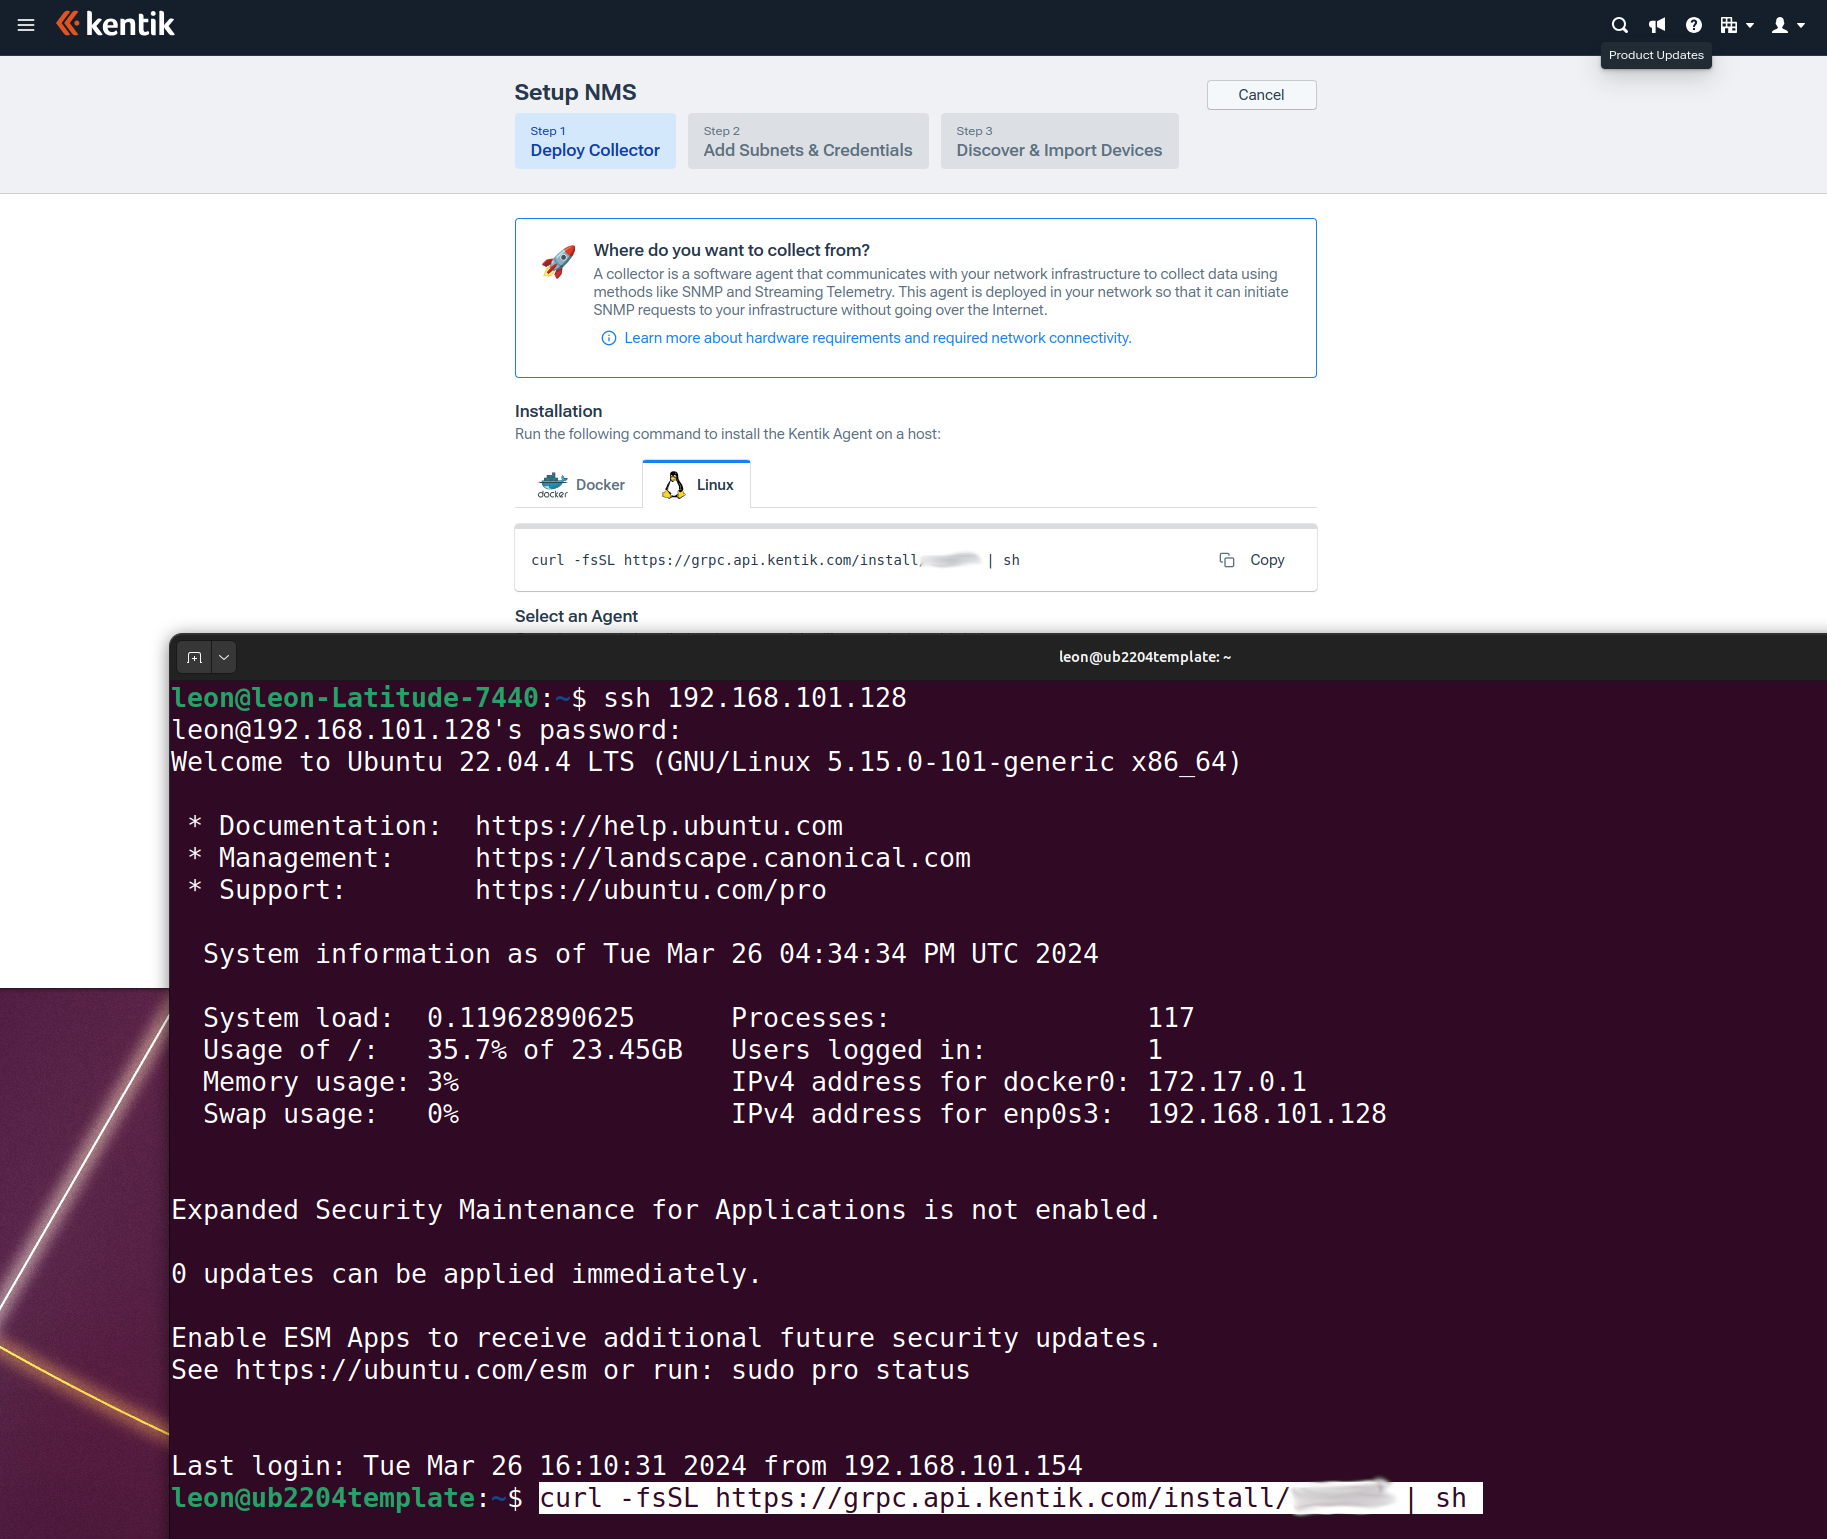The image size is (1827, 1539).
Task: Click the IPv4 docker0 address 172.17.0.1
Action: click(x=1227, y=1082)
